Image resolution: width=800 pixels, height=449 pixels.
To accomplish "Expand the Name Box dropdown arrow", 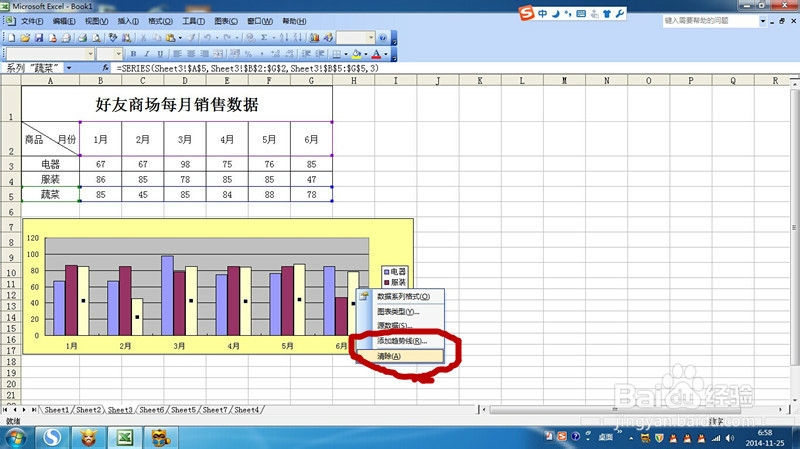I will point(69,68).
